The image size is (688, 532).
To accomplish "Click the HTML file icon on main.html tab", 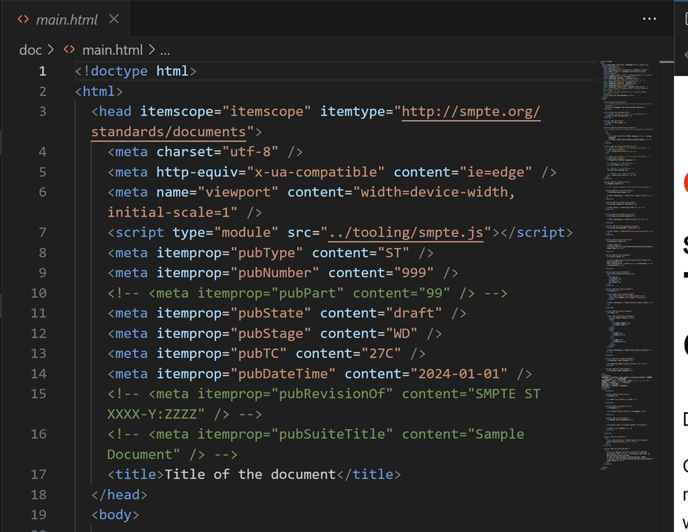I will (23, 19).
